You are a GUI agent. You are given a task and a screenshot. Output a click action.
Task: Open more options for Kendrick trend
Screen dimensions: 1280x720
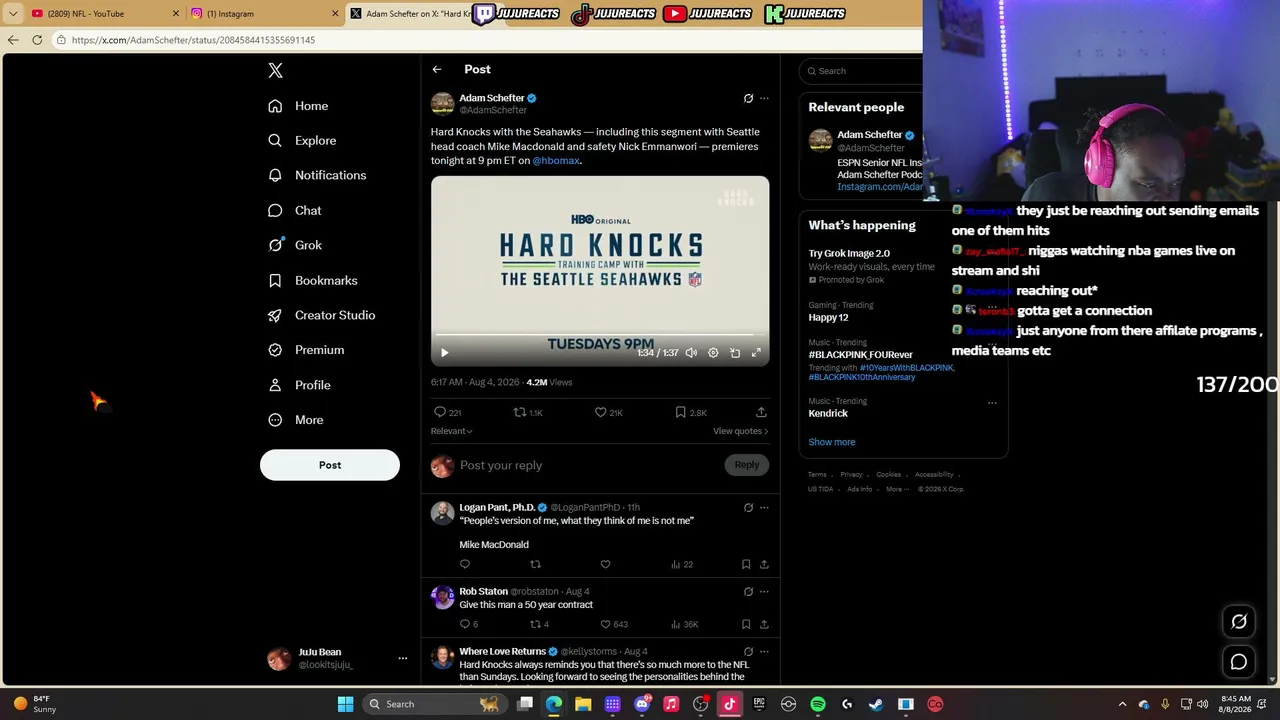click(992, 403)
